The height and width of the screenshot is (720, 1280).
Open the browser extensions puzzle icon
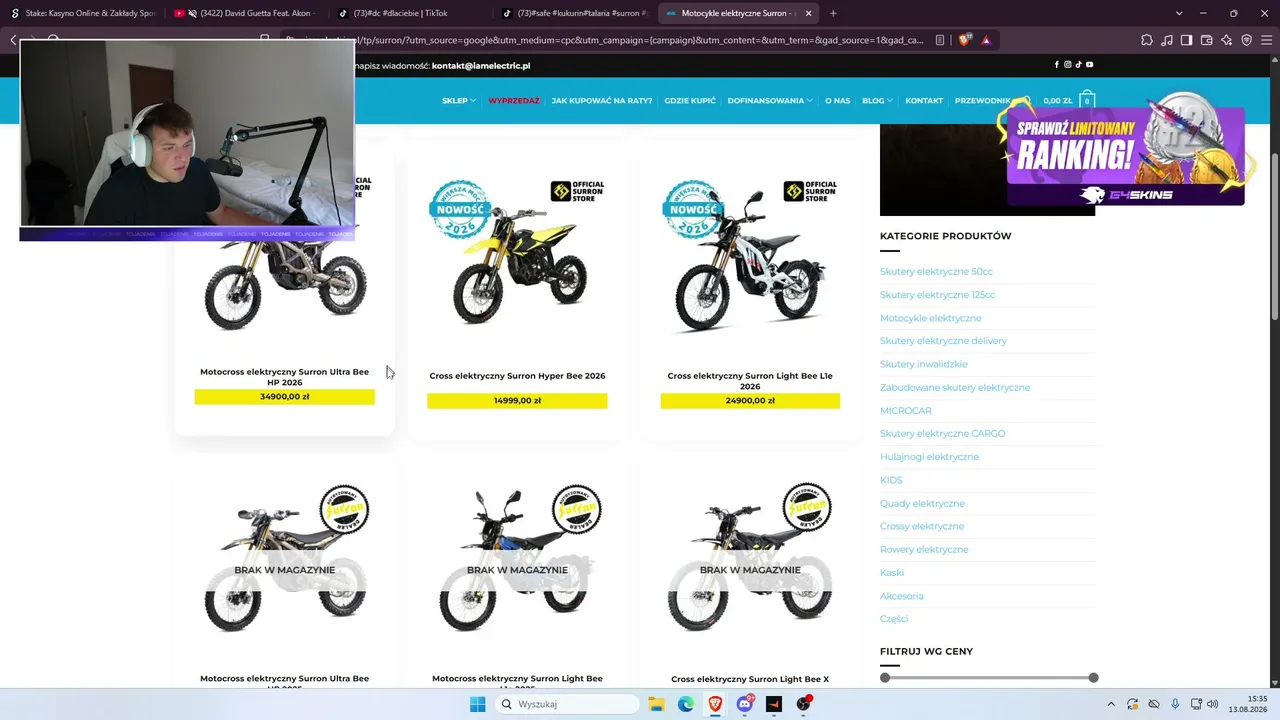1147,40
